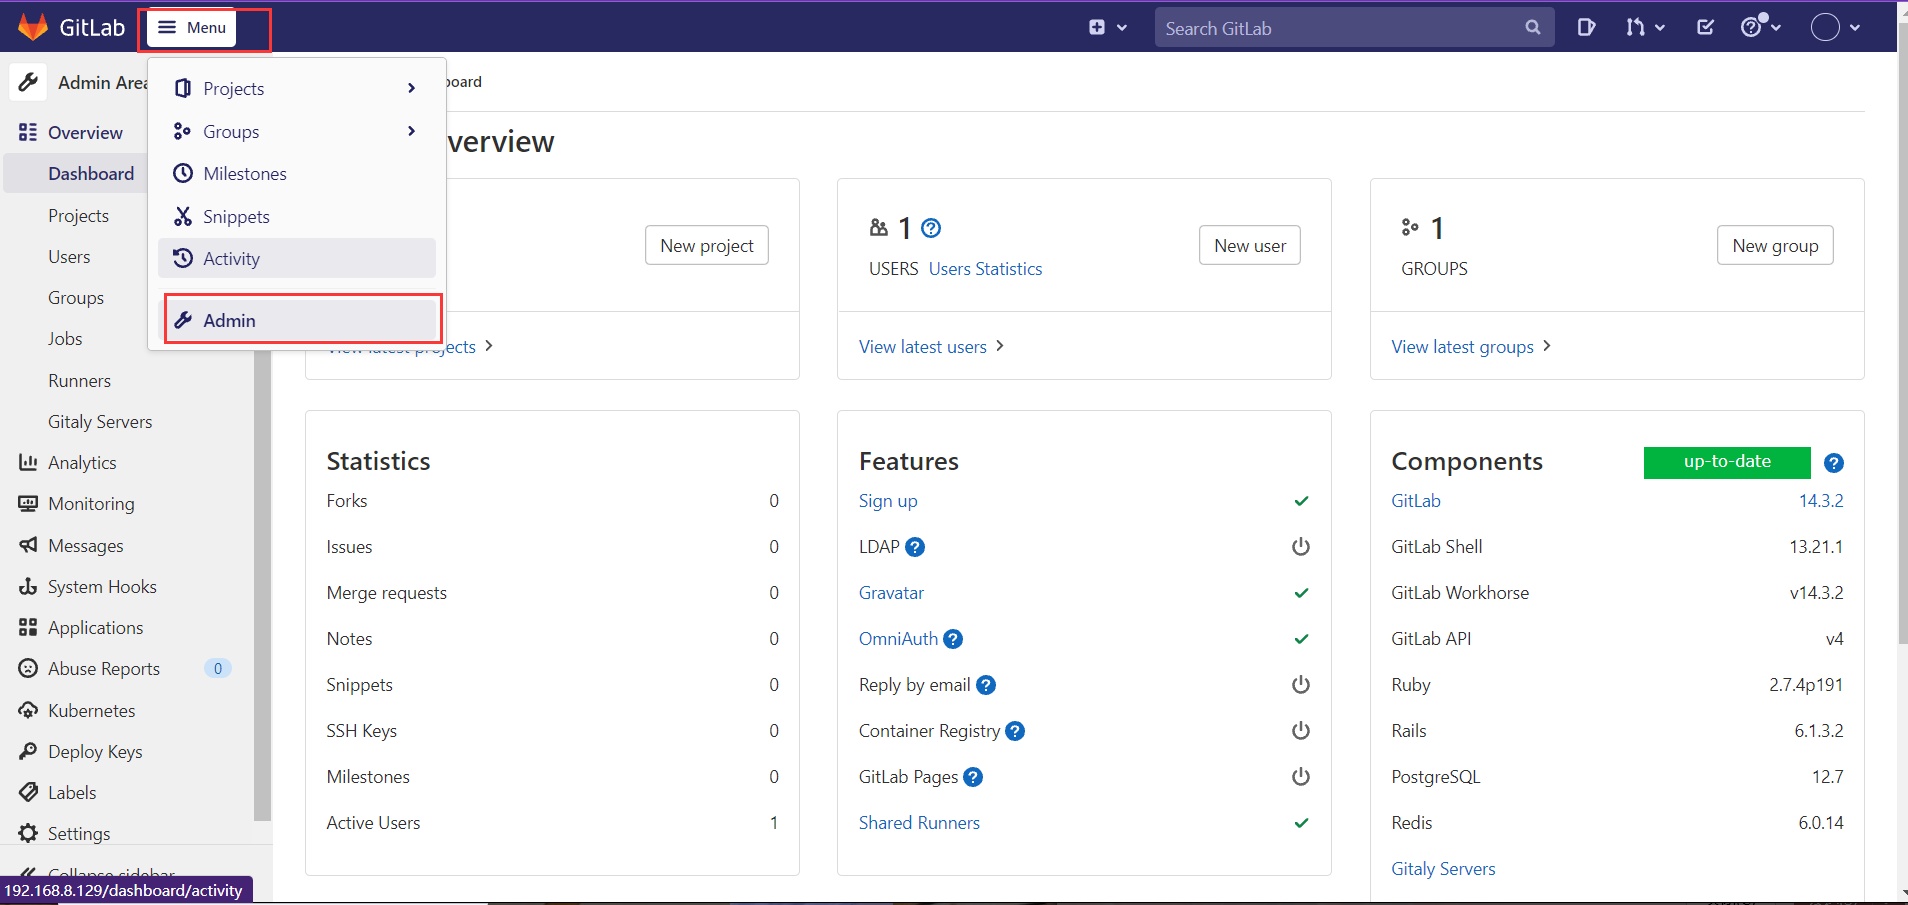Click the GitLab fox logo
The image size is (1908, 905).
[33, 27]
